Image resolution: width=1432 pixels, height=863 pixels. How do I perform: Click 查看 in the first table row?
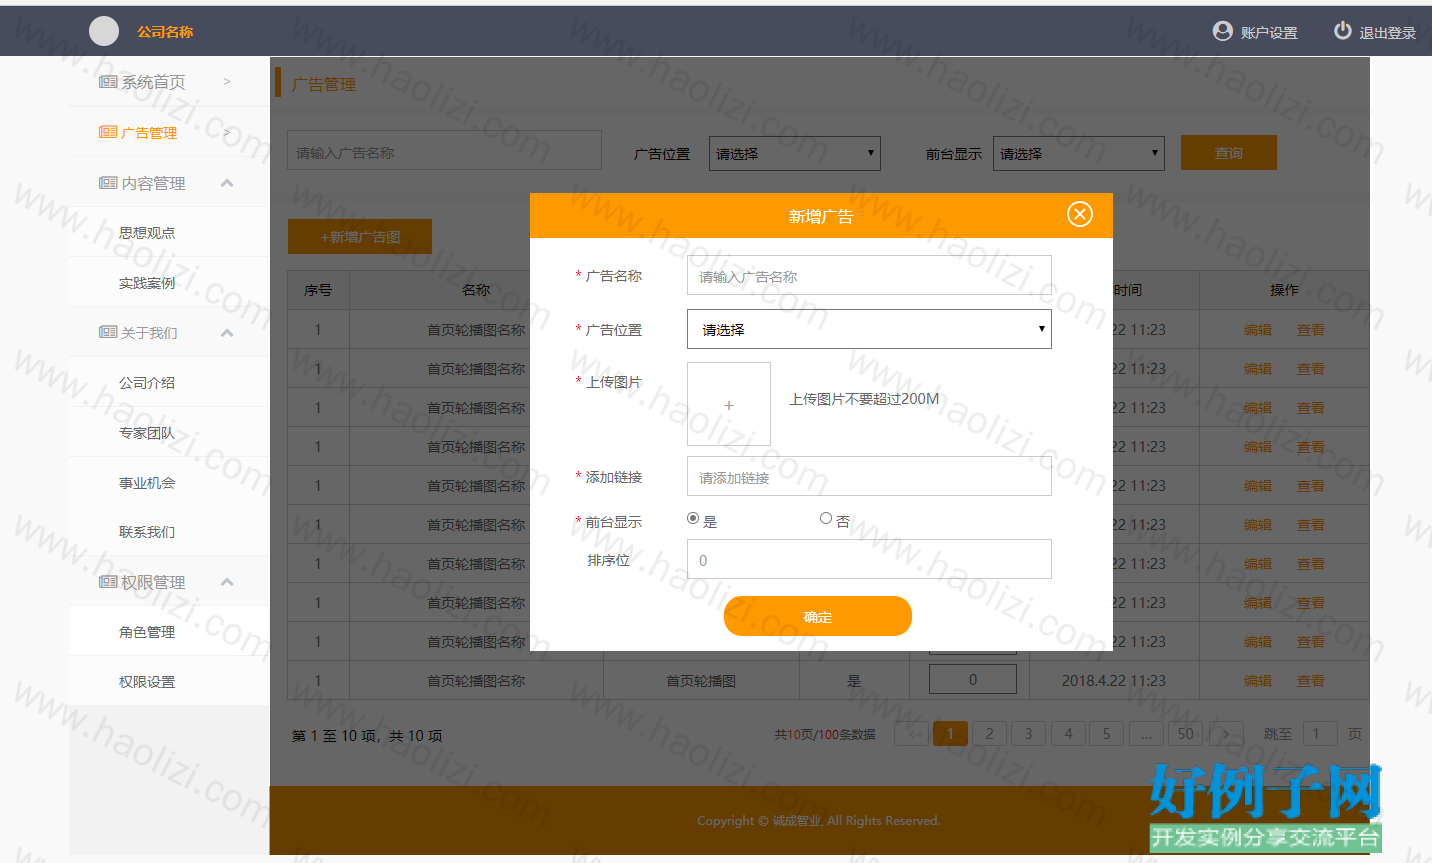pos(1311,330)
